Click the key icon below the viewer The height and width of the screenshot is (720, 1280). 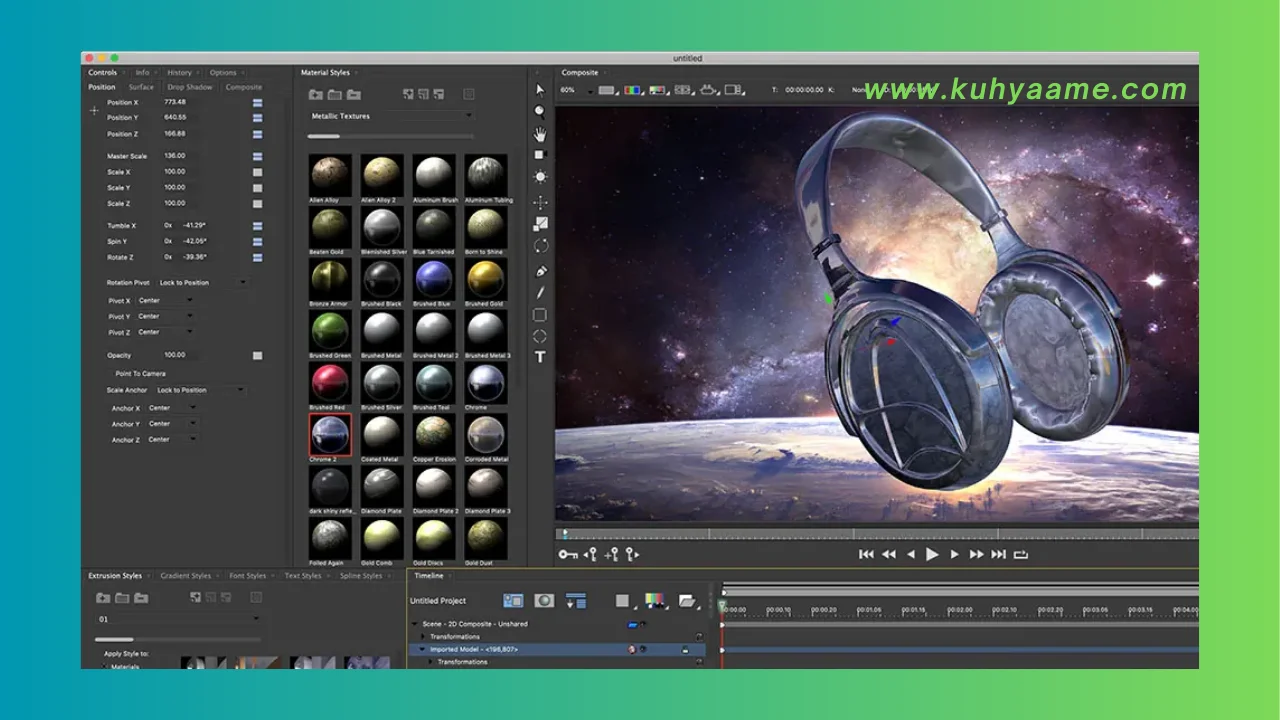[x=568, y=554]
